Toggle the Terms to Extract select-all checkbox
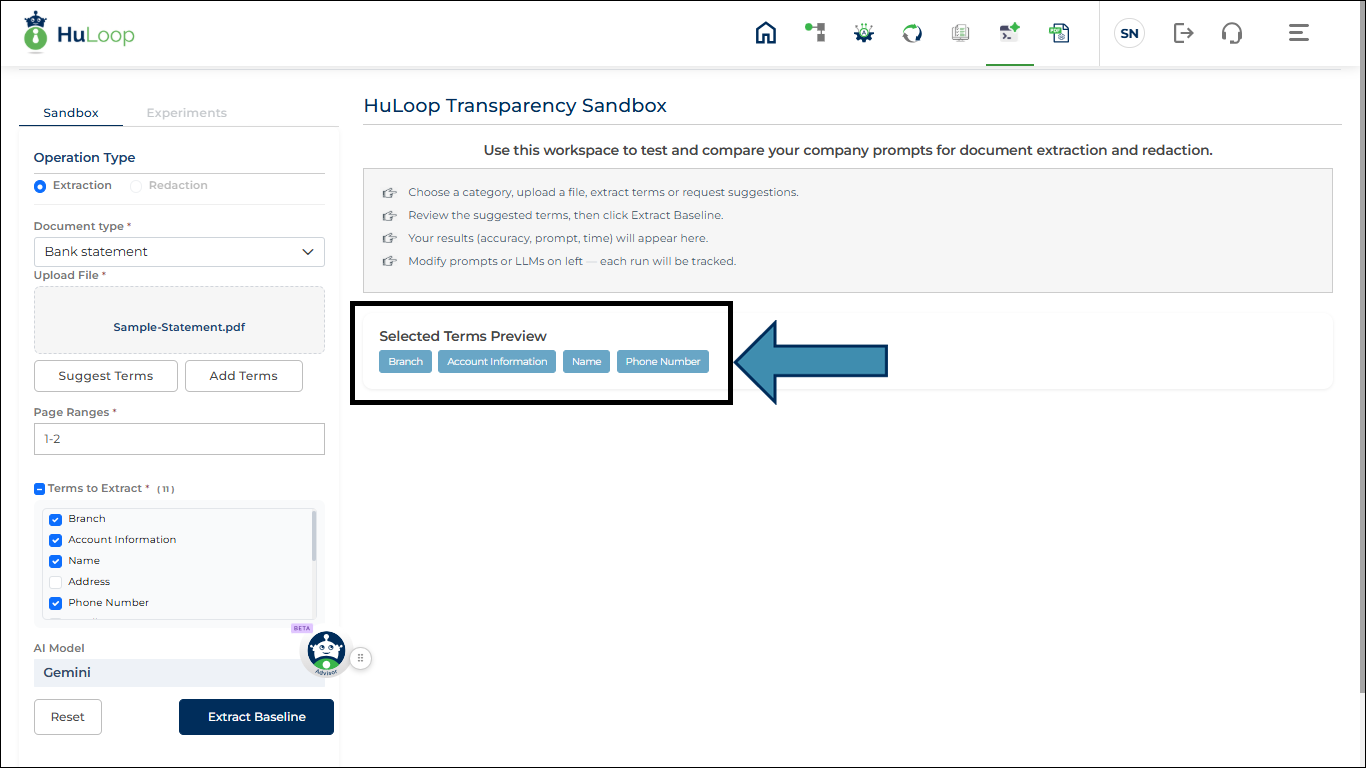The height and width of the screenshot is (768, 1366). point(39,489)
